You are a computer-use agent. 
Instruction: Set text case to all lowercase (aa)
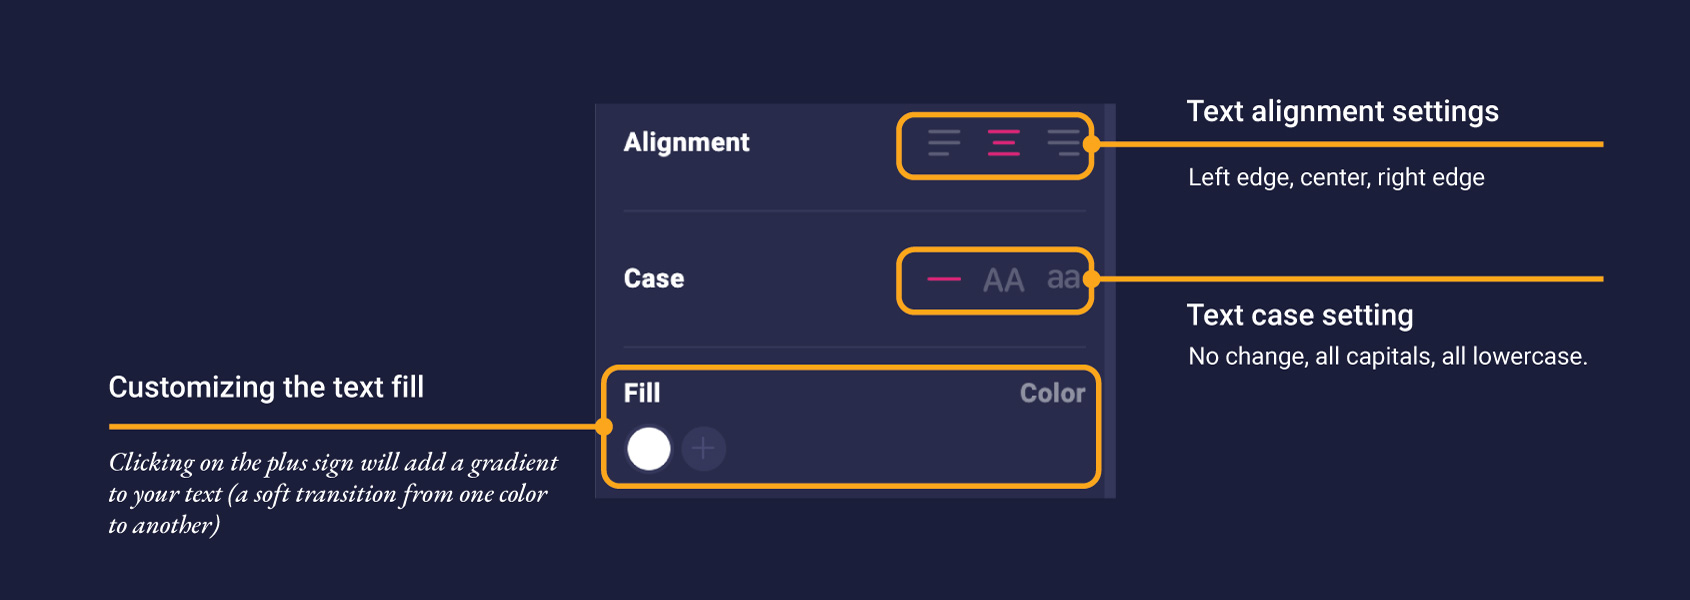1062,278
